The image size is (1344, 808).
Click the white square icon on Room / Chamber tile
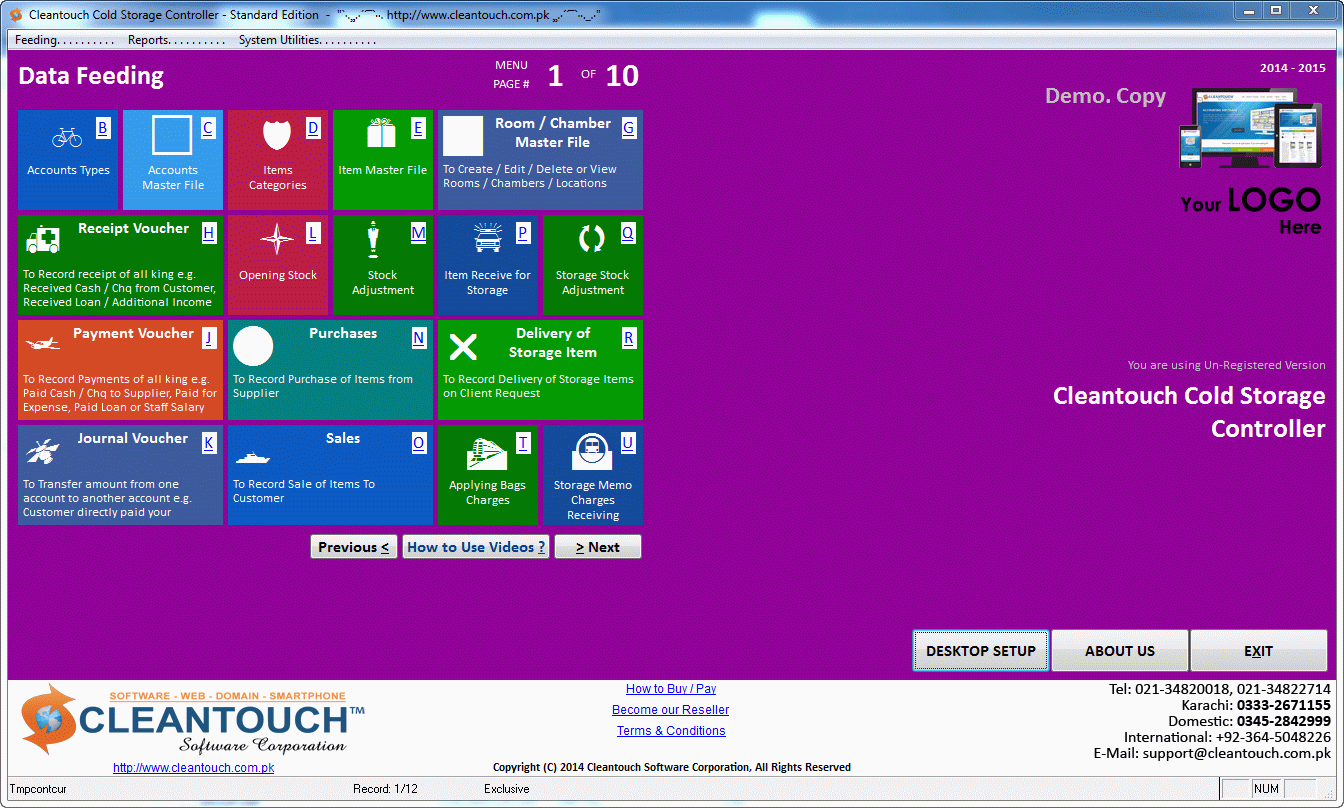[x=463, y=136]
